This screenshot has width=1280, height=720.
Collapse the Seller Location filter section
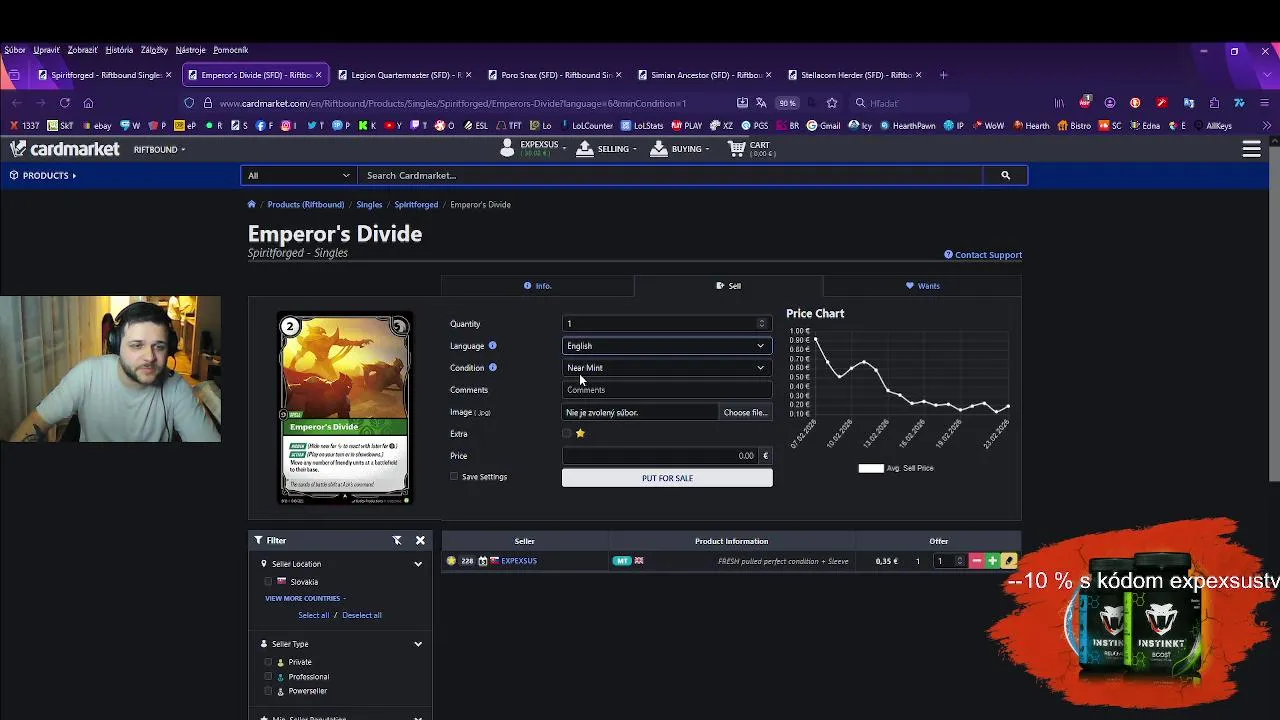click(418, 564)
